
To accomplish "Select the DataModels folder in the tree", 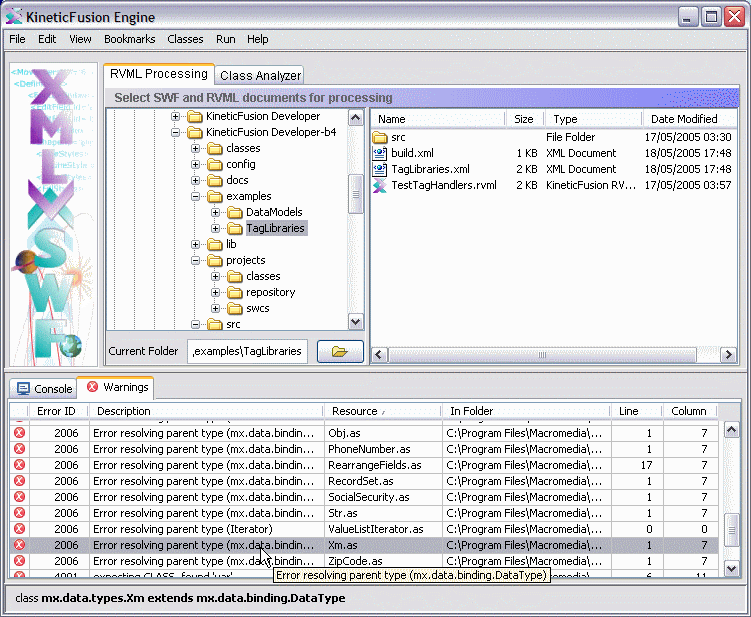I will coord(273,212).
